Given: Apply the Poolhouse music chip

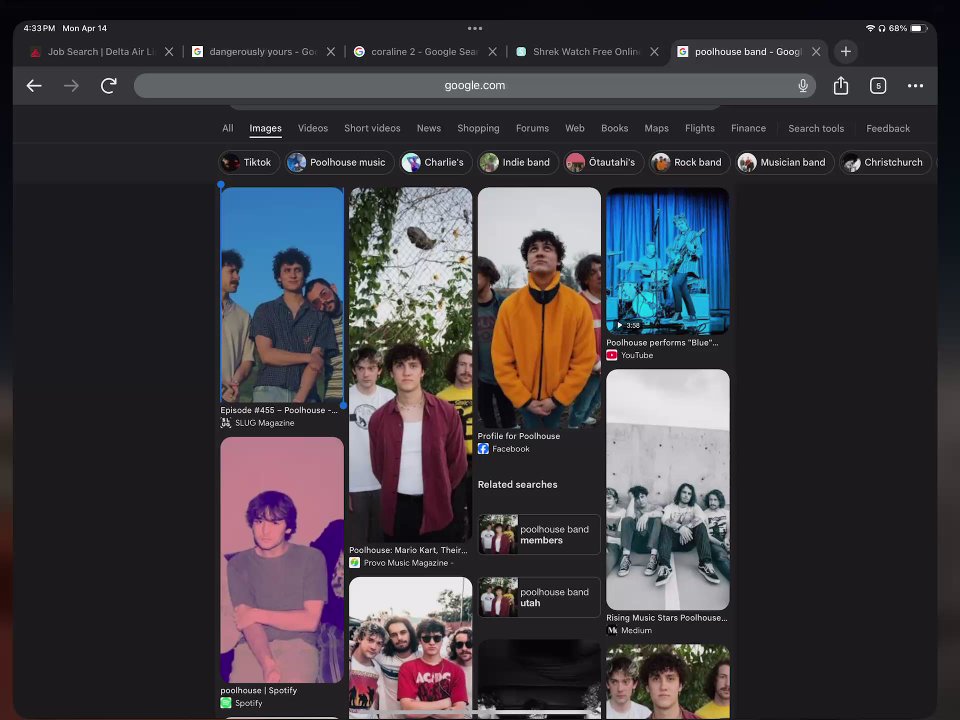Looking at the screenshot, I should [339, 162].
